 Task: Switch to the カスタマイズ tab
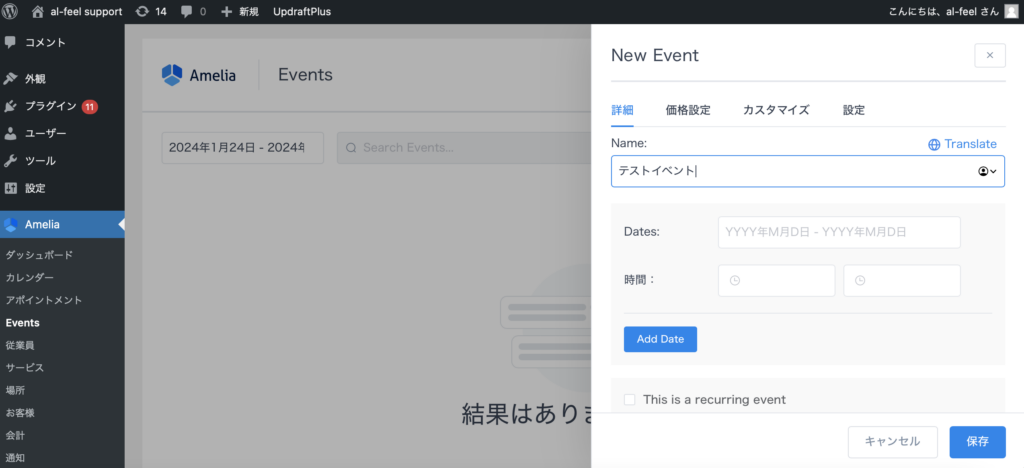point(775,110)
